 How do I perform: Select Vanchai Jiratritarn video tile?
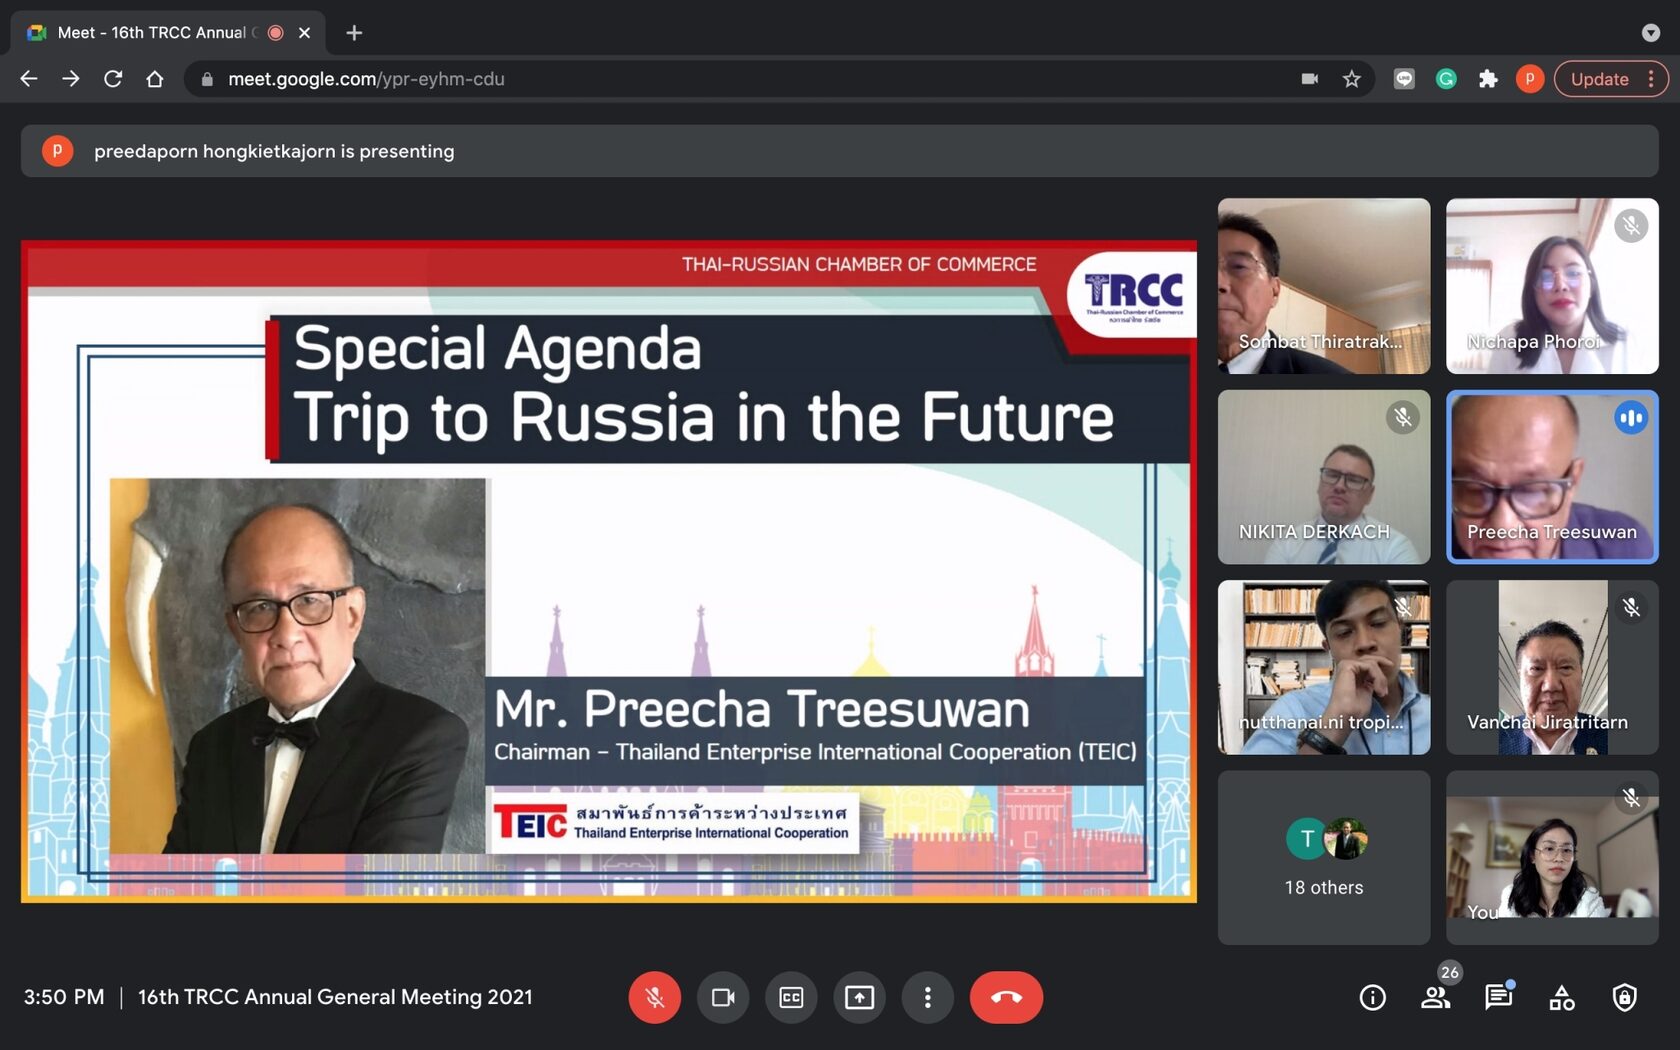click(1552, 667)
